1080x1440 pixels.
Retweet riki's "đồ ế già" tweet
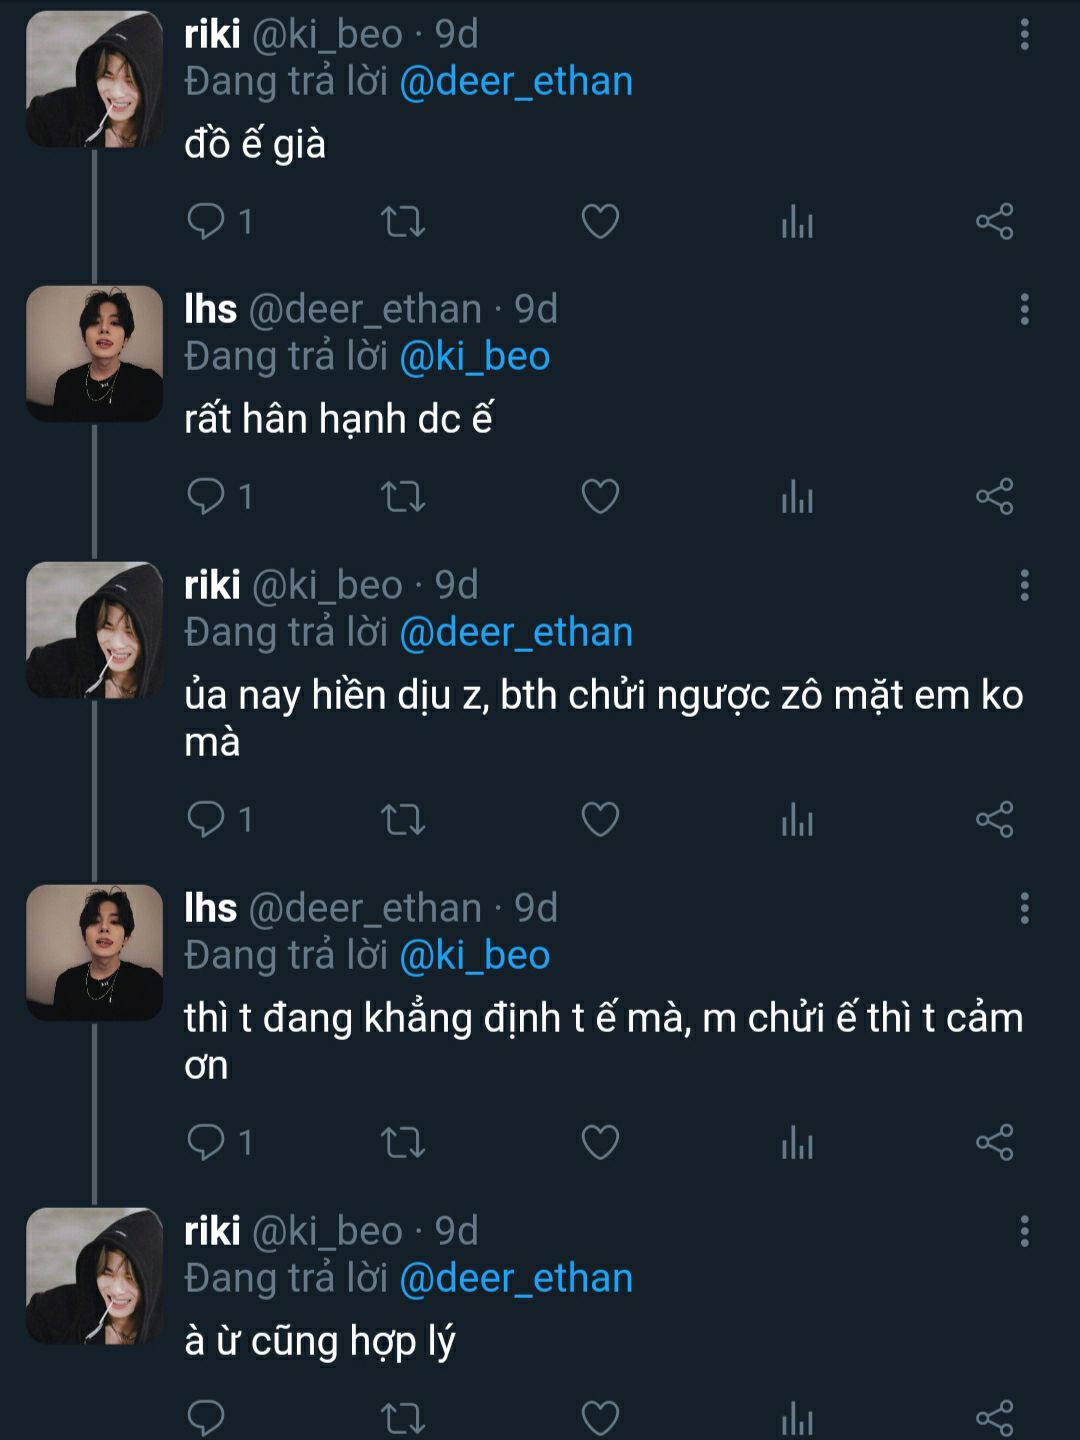[403, 221]
